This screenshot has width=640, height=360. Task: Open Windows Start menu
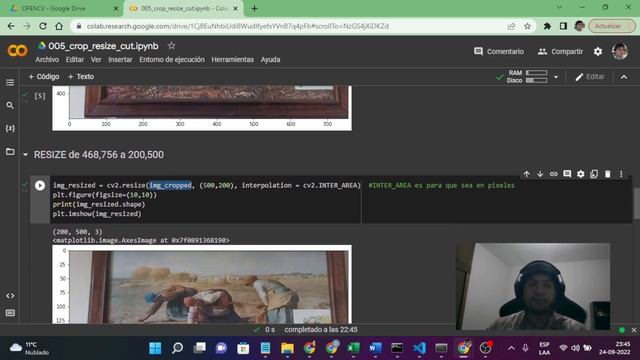(x=155, y=348)
